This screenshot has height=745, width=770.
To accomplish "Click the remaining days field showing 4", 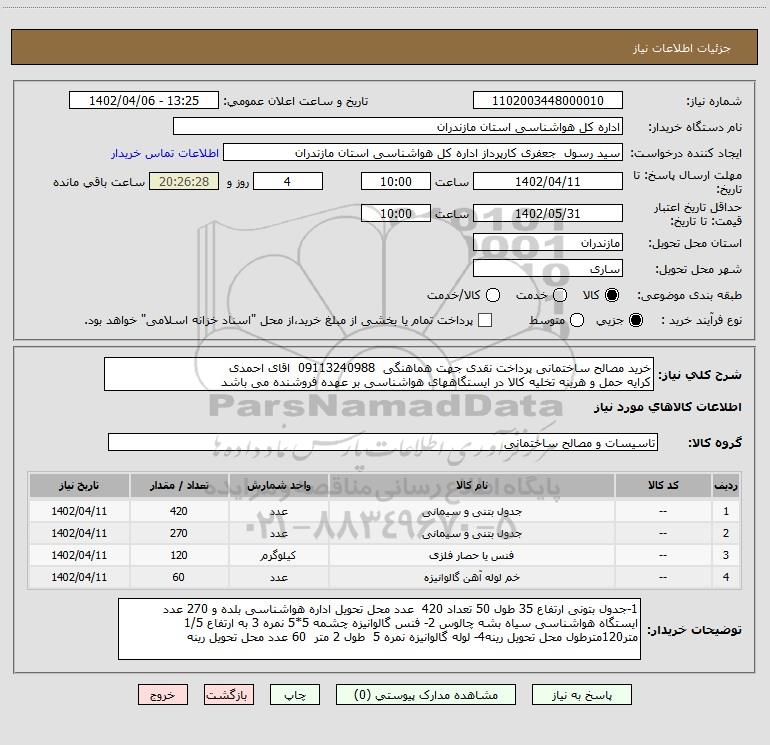I will 288,181.
